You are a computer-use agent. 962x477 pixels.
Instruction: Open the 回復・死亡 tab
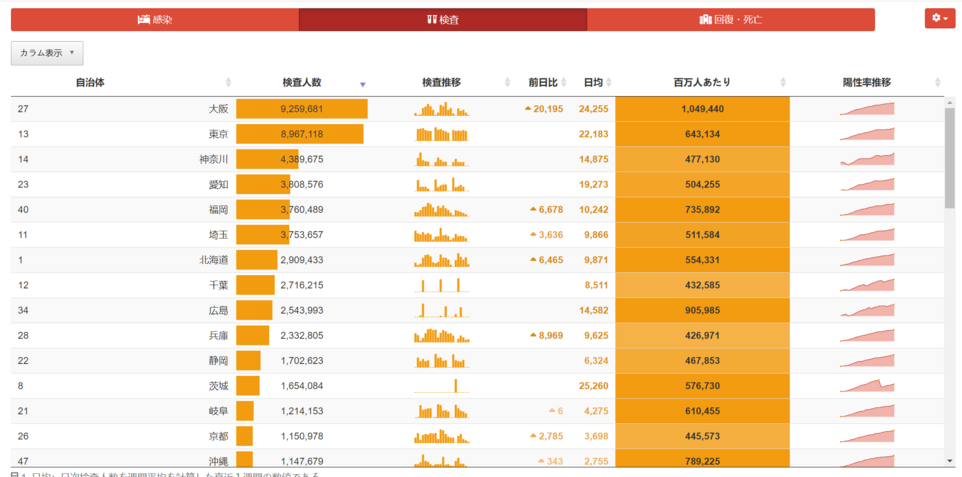(x=730, y=19)
